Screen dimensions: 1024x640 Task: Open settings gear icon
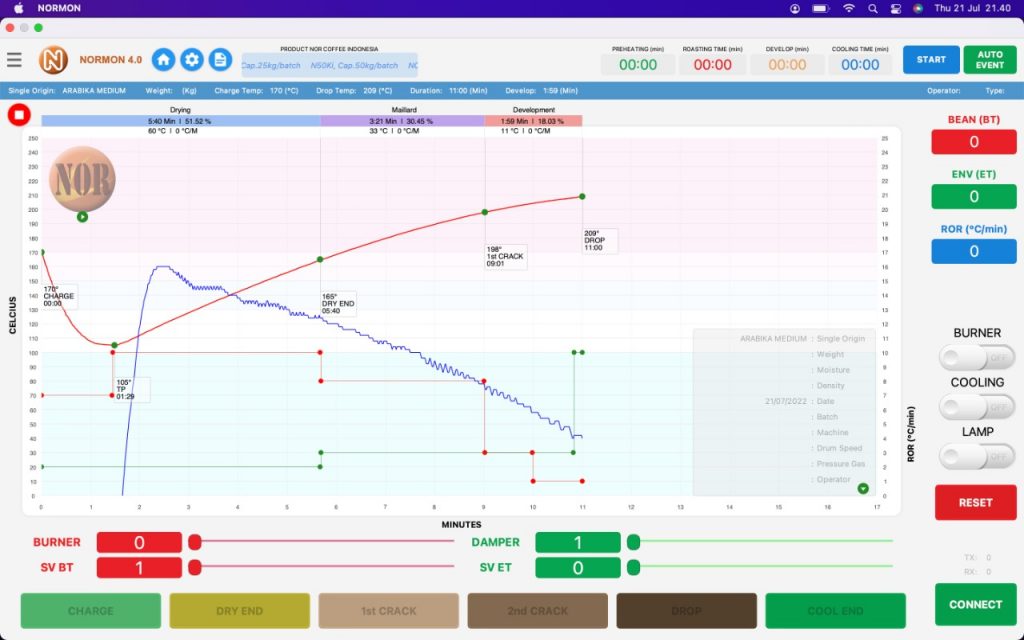(x=192, y=60)
